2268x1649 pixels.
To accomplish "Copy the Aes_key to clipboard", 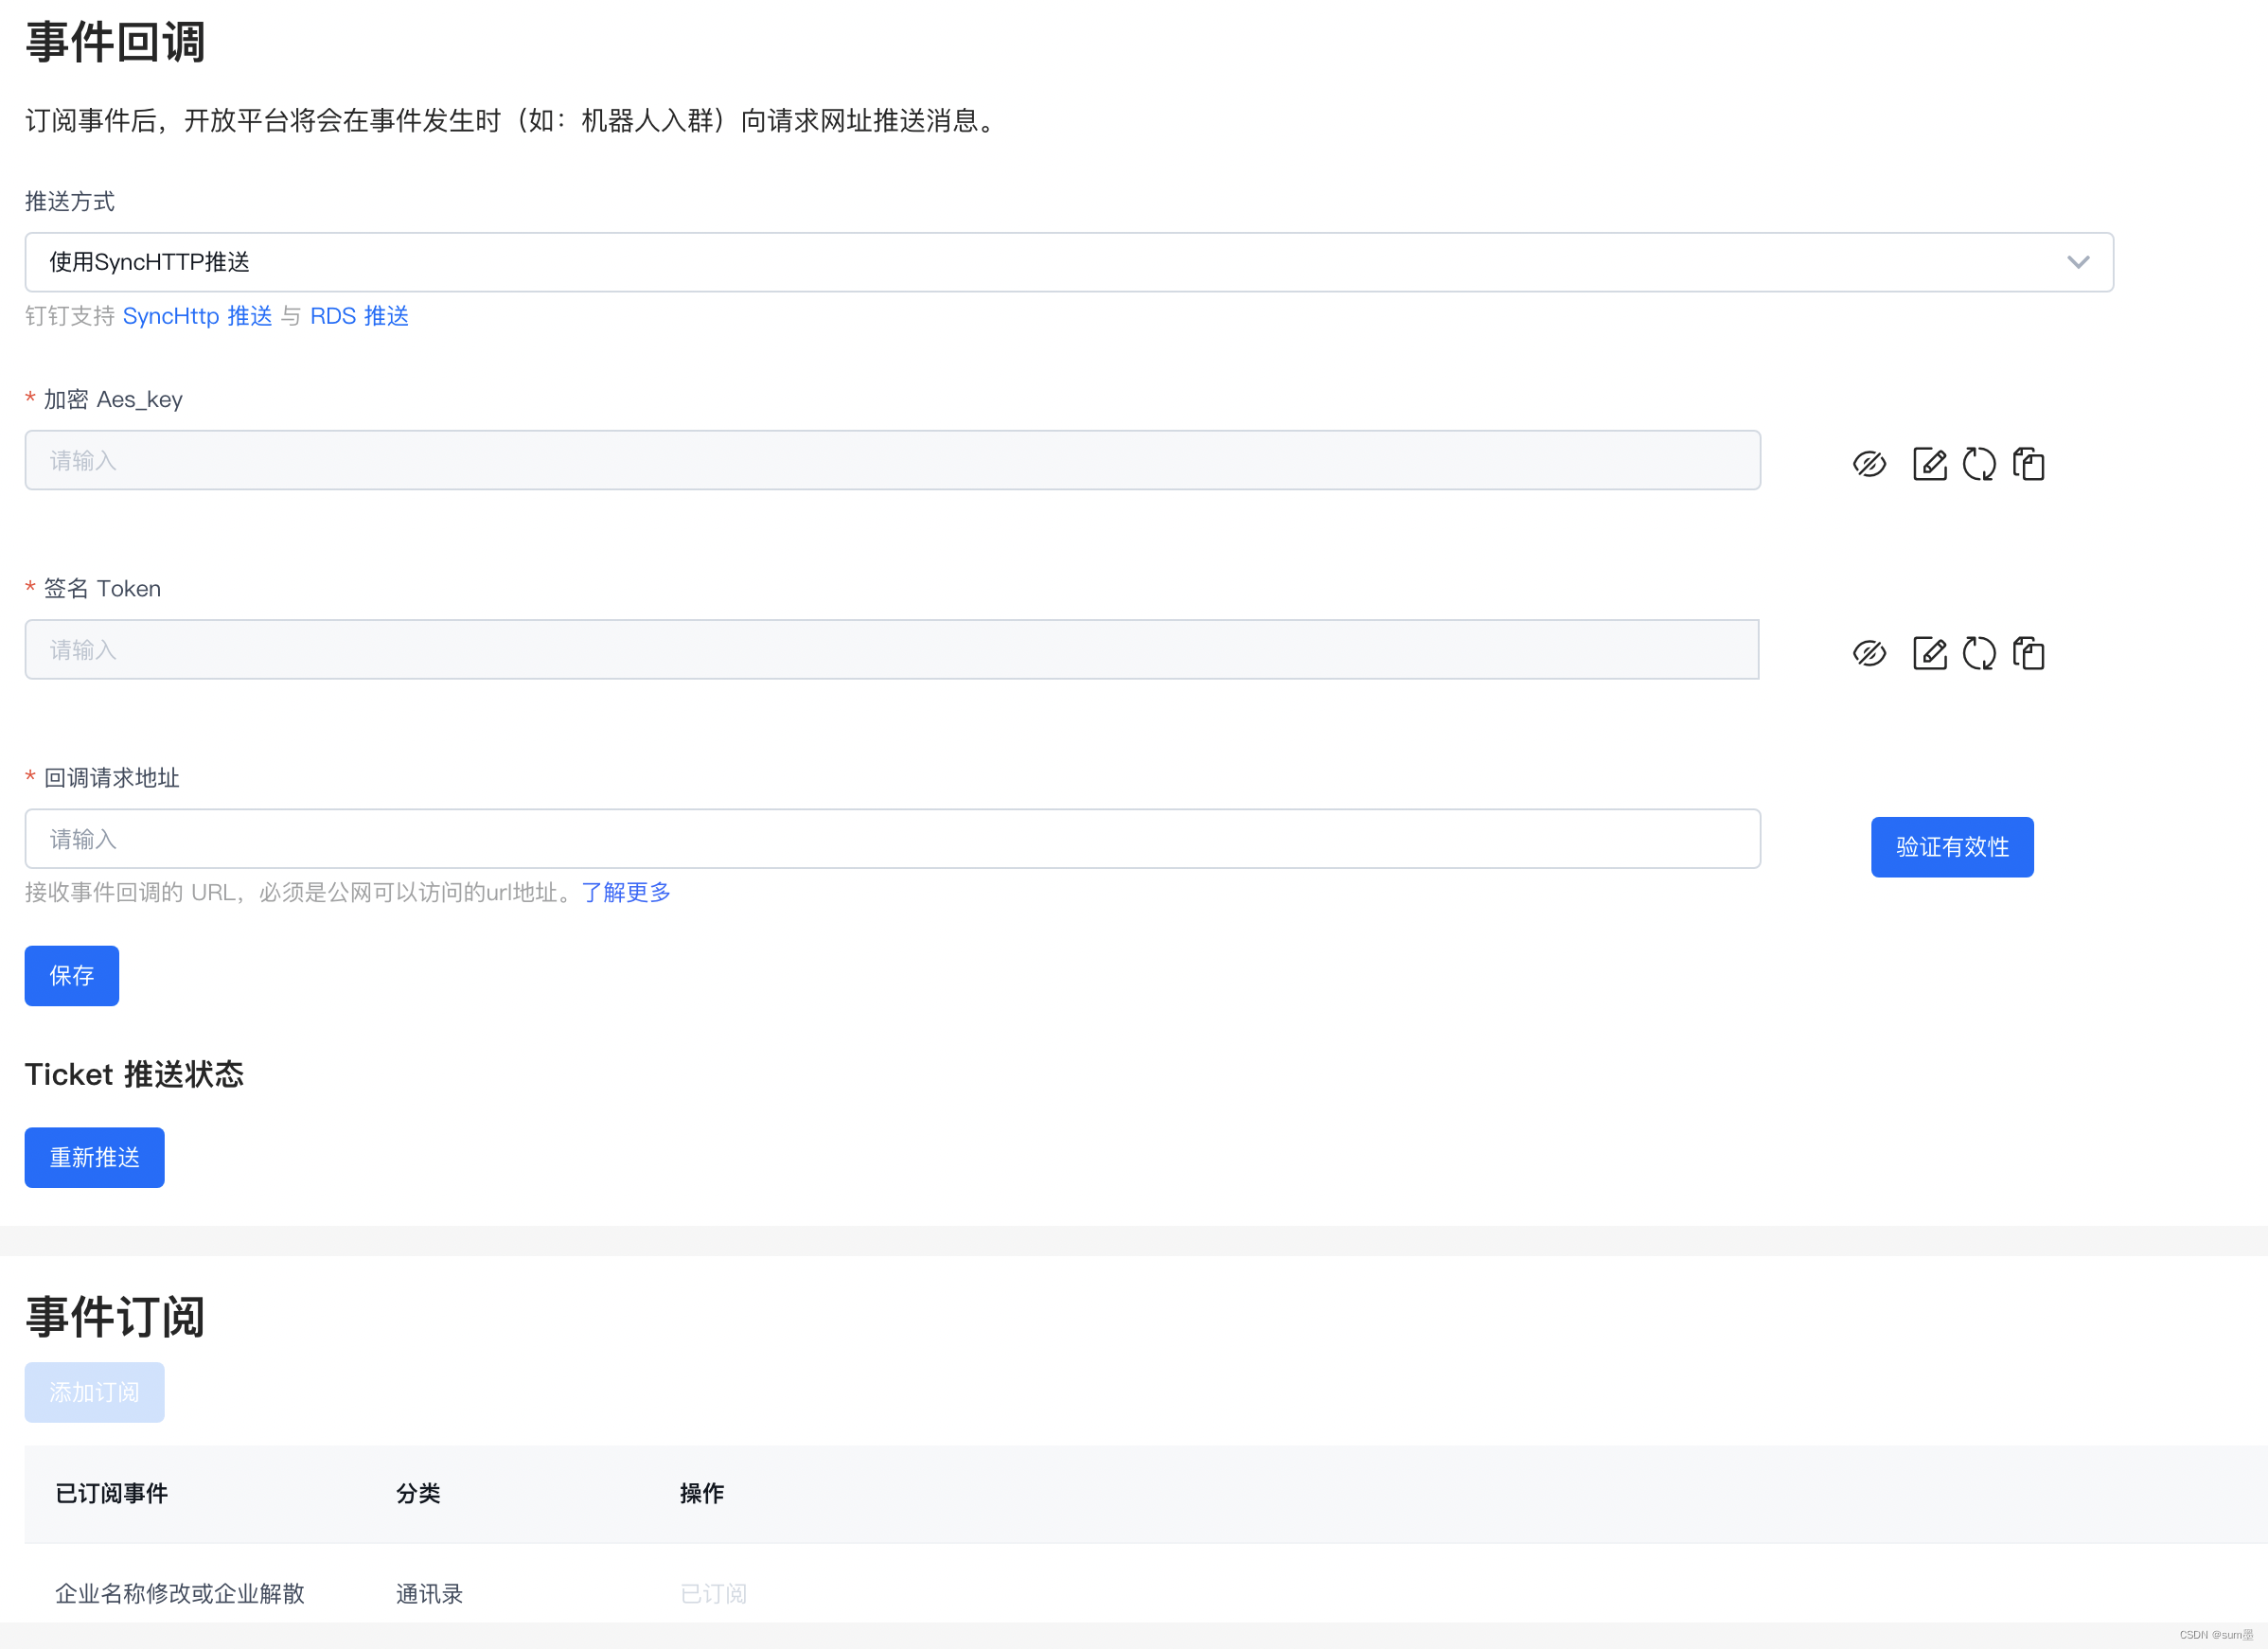I will point(2028,464).
